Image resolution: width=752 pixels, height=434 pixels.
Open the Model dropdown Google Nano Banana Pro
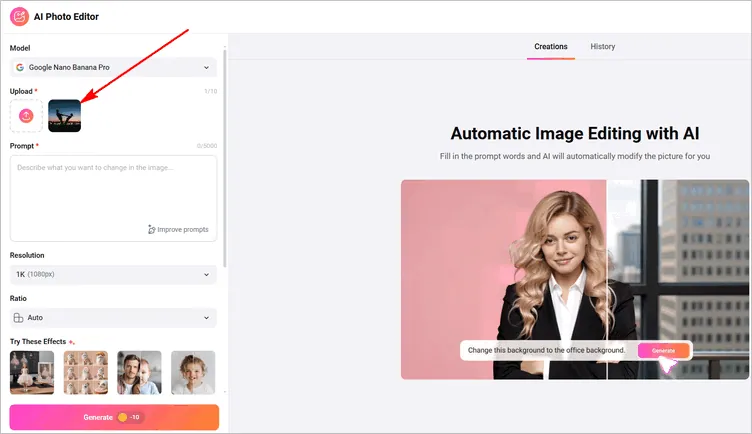113,68
